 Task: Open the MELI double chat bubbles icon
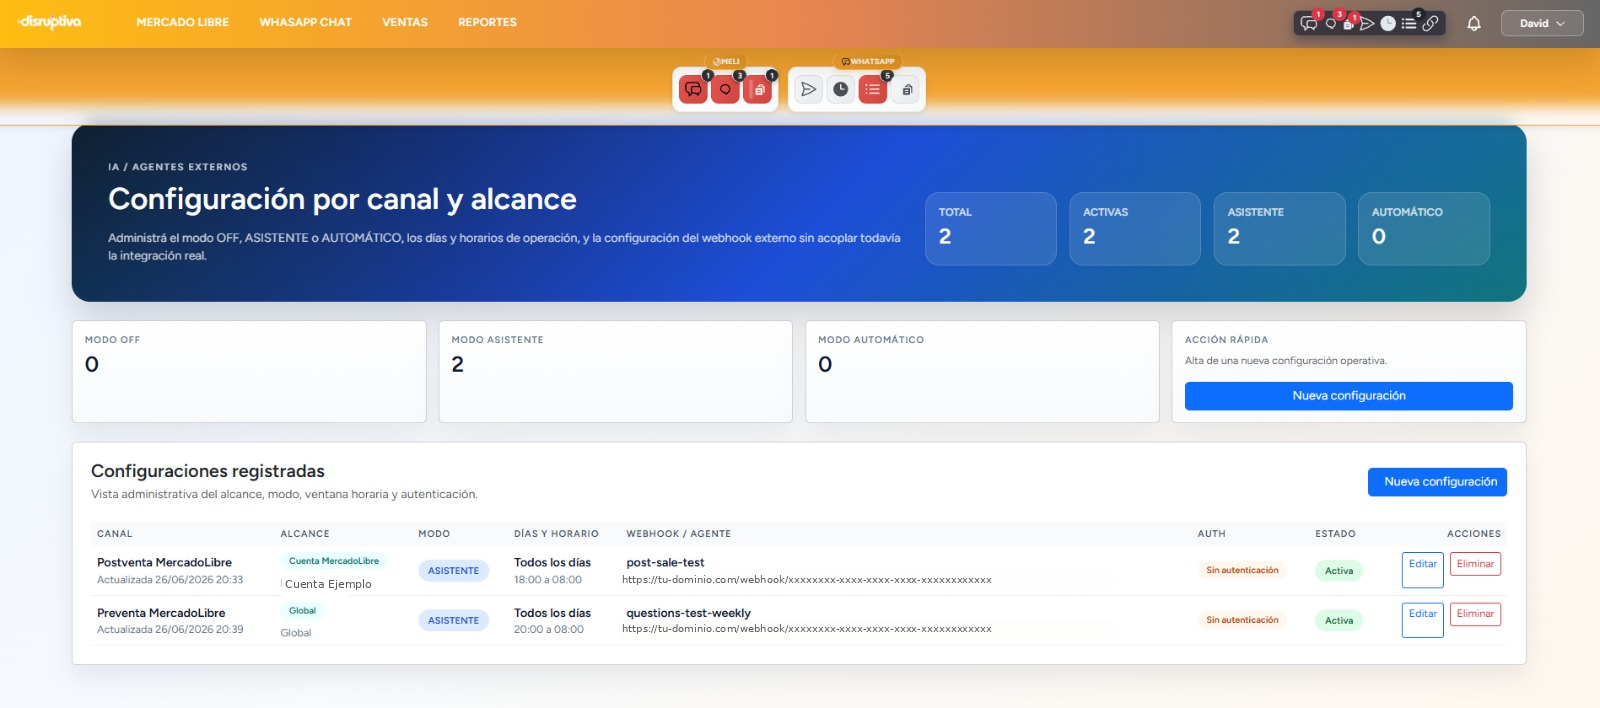pyautogui.click(x=693, y=90)
